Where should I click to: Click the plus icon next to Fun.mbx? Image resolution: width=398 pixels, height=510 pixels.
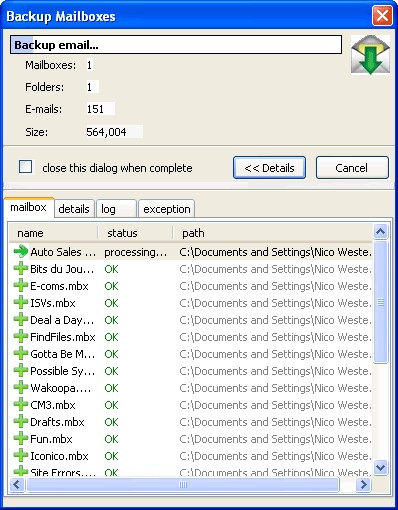(x=21, y=439)
